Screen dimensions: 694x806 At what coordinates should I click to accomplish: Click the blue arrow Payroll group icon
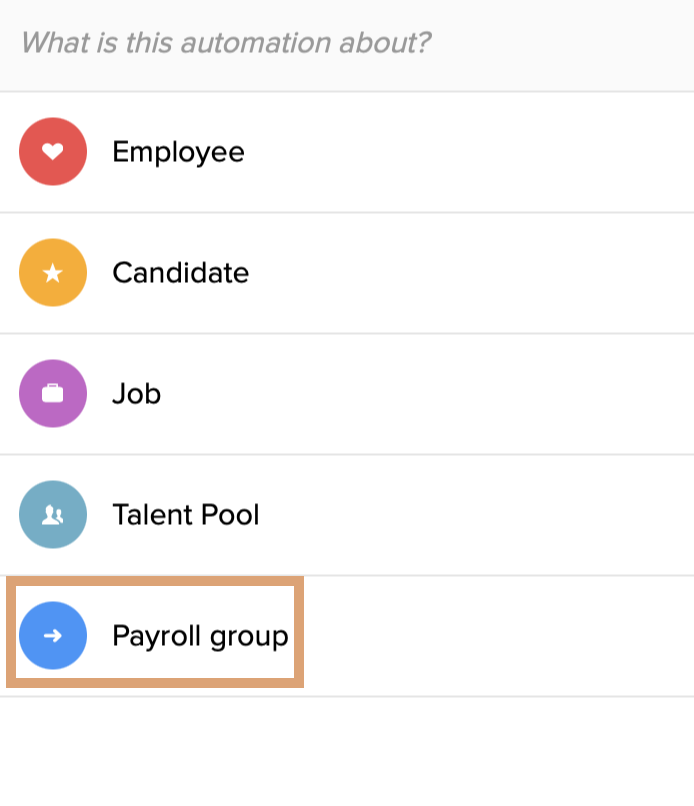[52, 634]
